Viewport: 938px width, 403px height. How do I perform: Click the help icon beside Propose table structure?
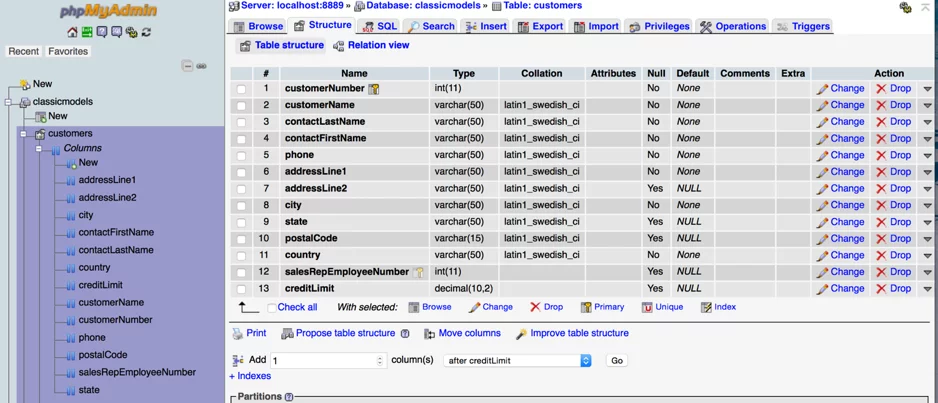click(405, 334)
